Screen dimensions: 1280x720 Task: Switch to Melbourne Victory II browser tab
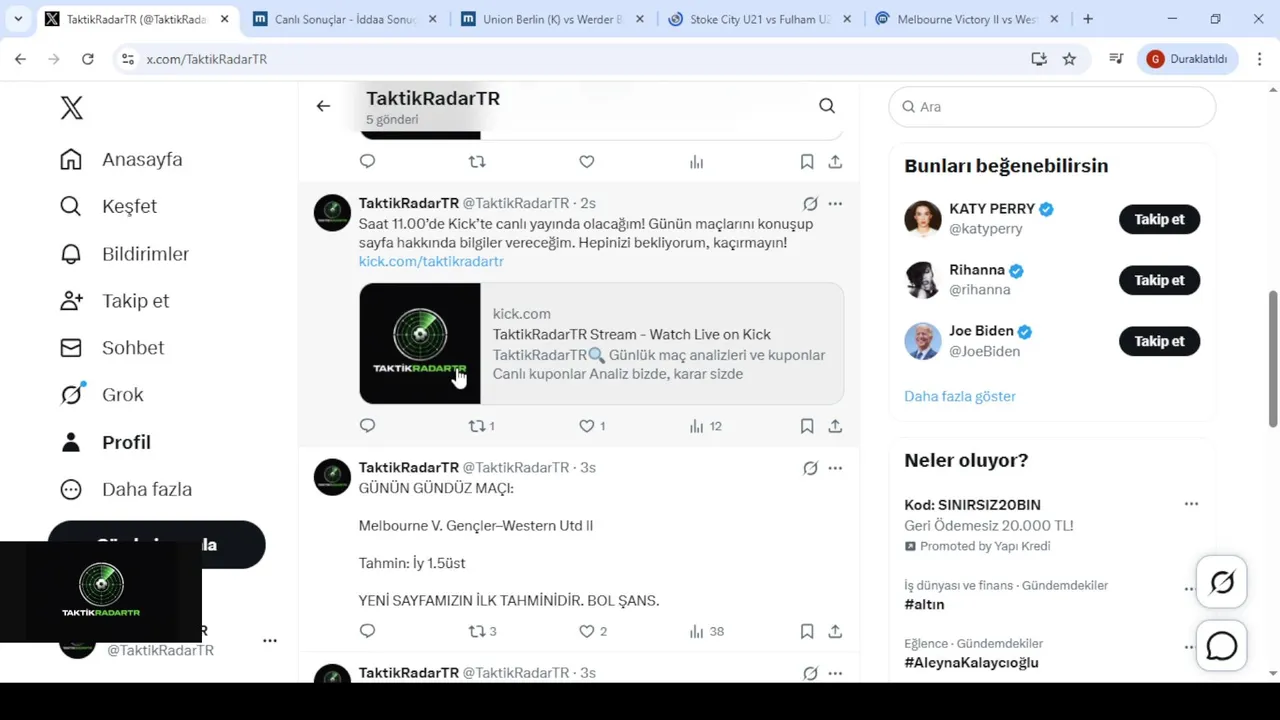coord(967,19)
